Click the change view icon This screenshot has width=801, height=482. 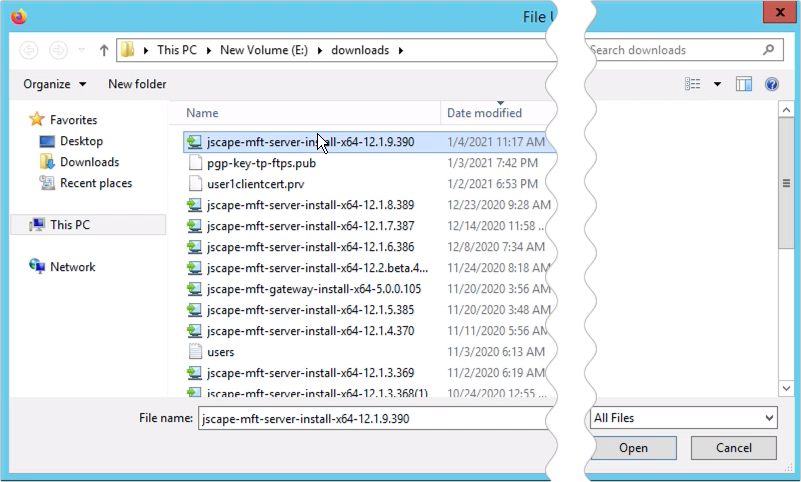(693, 85)
